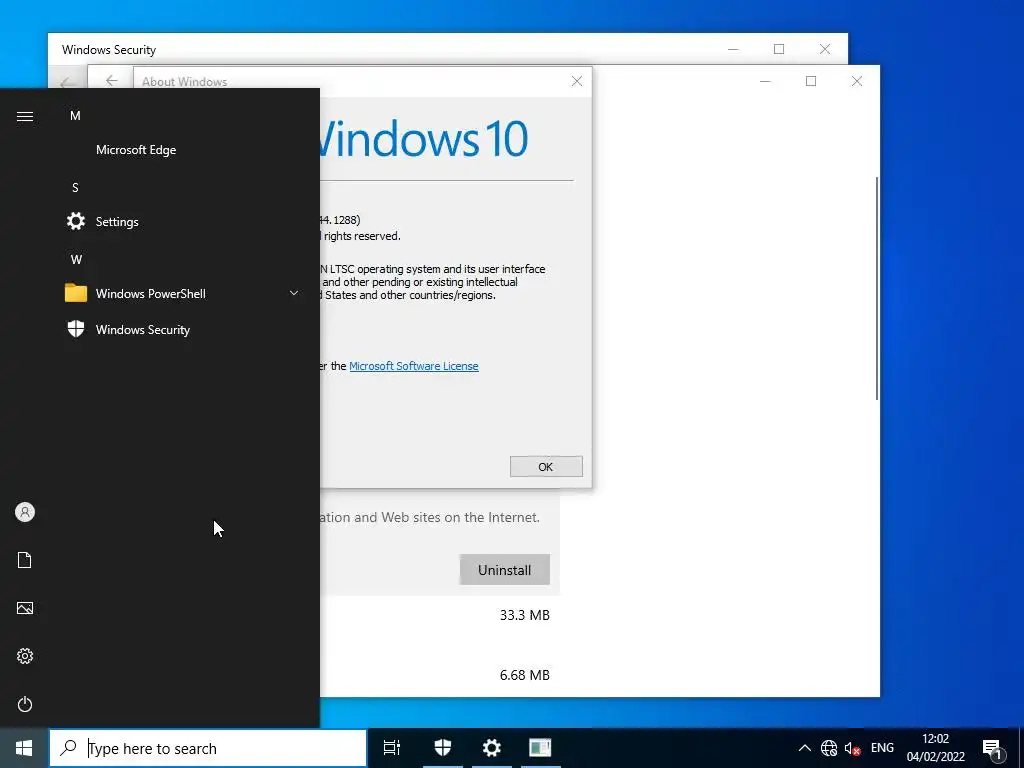This screenshot has width=1024, height=768.
Task: Open muted volume tray icon
Action: point(852,748)
